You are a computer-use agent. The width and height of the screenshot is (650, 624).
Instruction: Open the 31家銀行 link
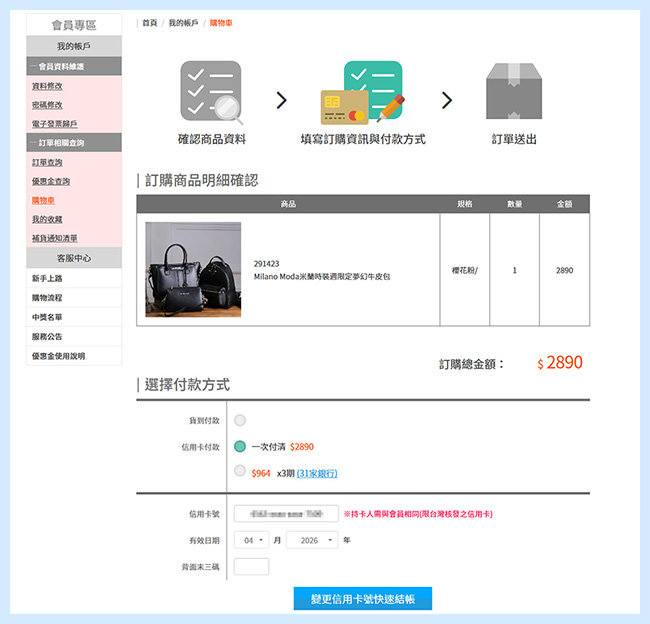click(317, 473)
